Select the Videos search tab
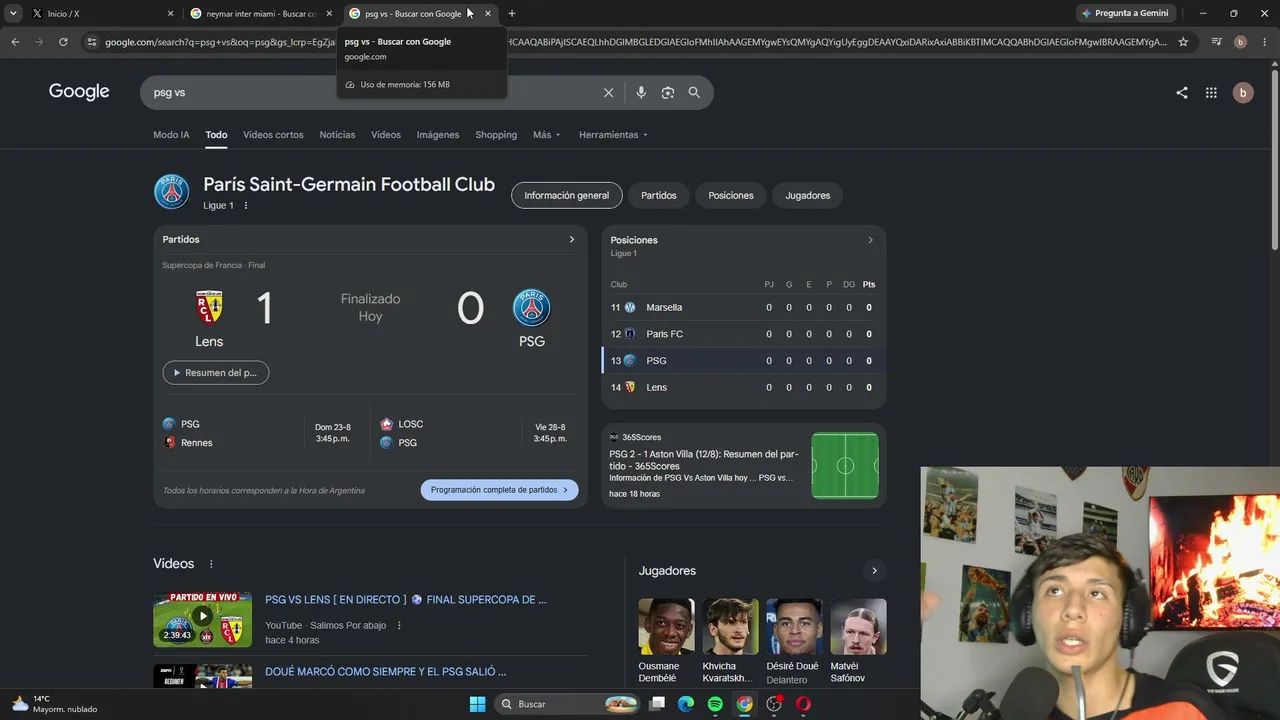The width and height of the screenshot is (1280, 720). 386,135
